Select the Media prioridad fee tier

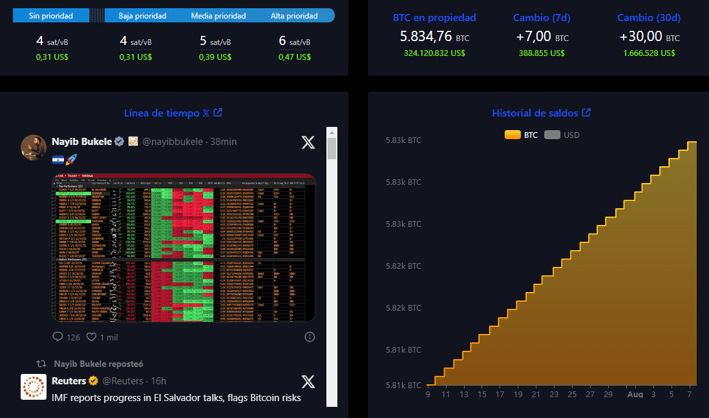(x=218, y=16)
